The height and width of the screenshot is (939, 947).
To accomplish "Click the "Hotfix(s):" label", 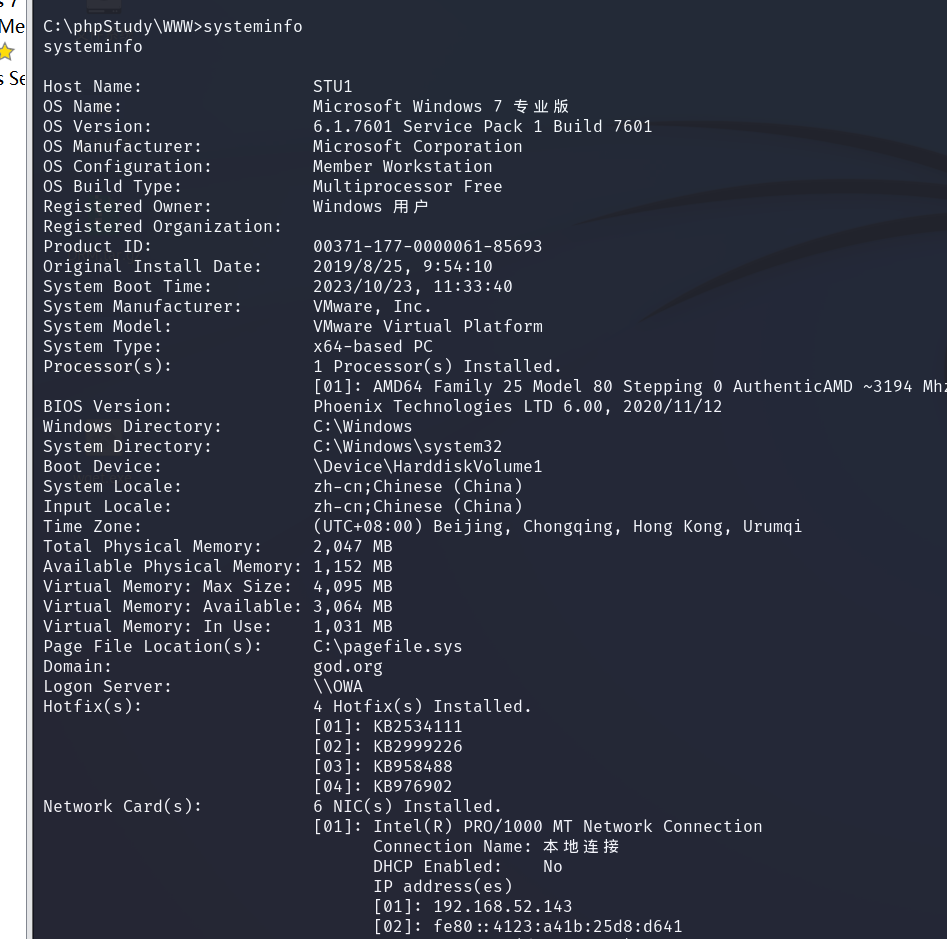I will pyautogui.click(x=92, y=706).
